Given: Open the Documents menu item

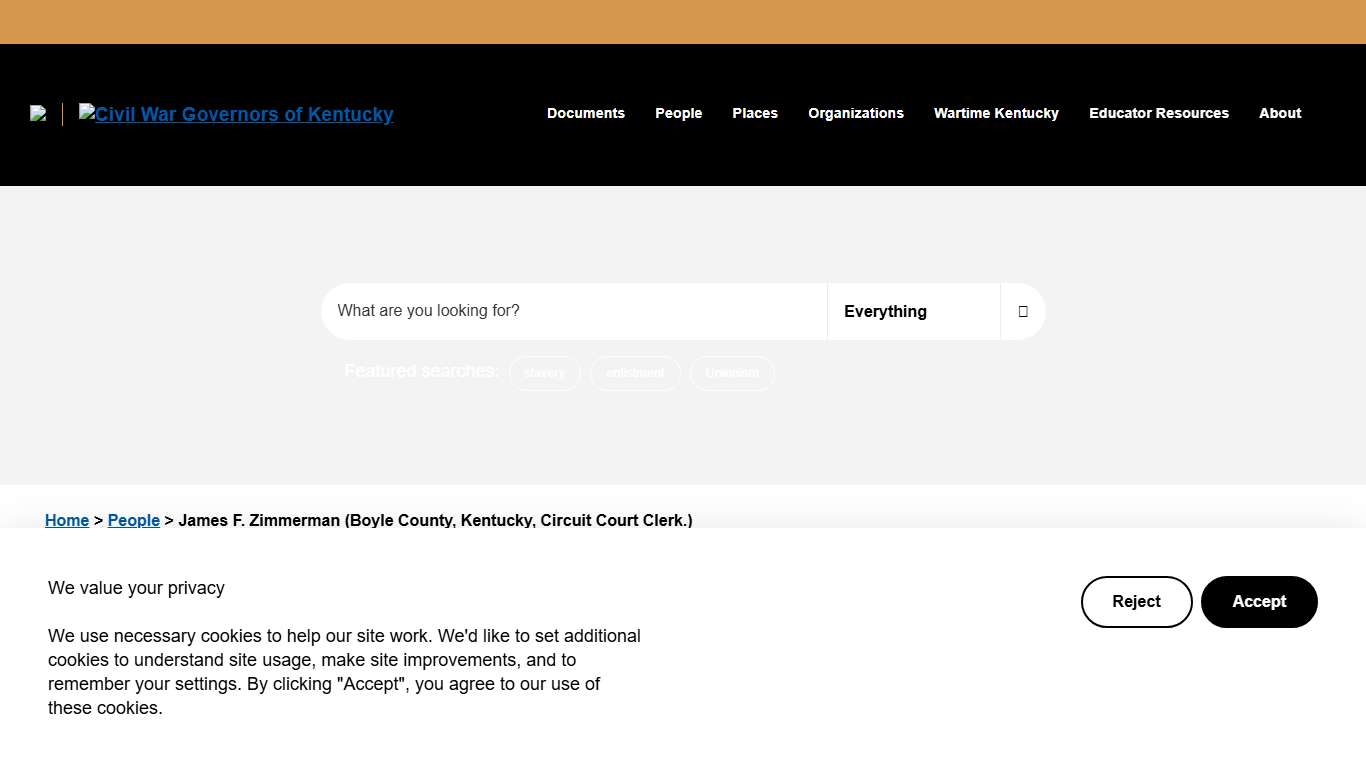Looking at the screenshot, I should 586,113.
